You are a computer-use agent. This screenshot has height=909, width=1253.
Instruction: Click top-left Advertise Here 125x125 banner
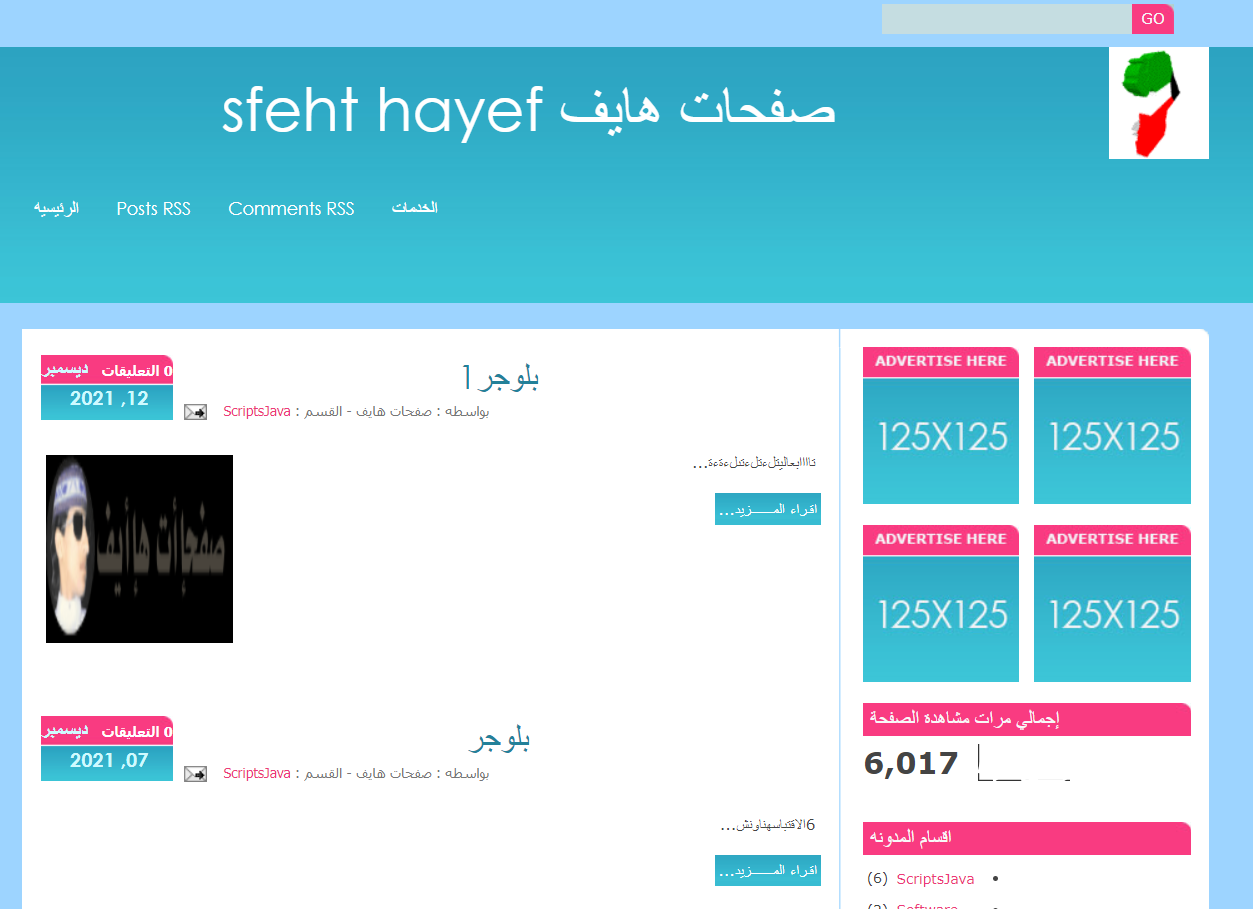(x=941, y=425)
